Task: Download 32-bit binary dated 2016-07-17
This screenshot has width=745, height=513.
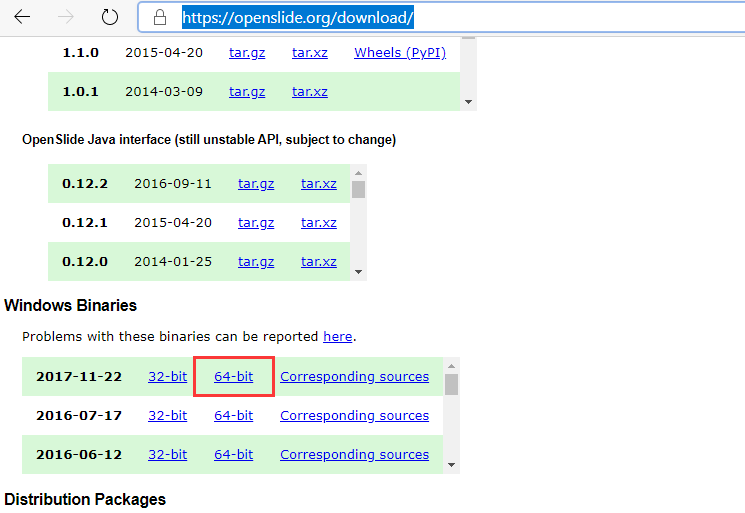Action: 168,415
